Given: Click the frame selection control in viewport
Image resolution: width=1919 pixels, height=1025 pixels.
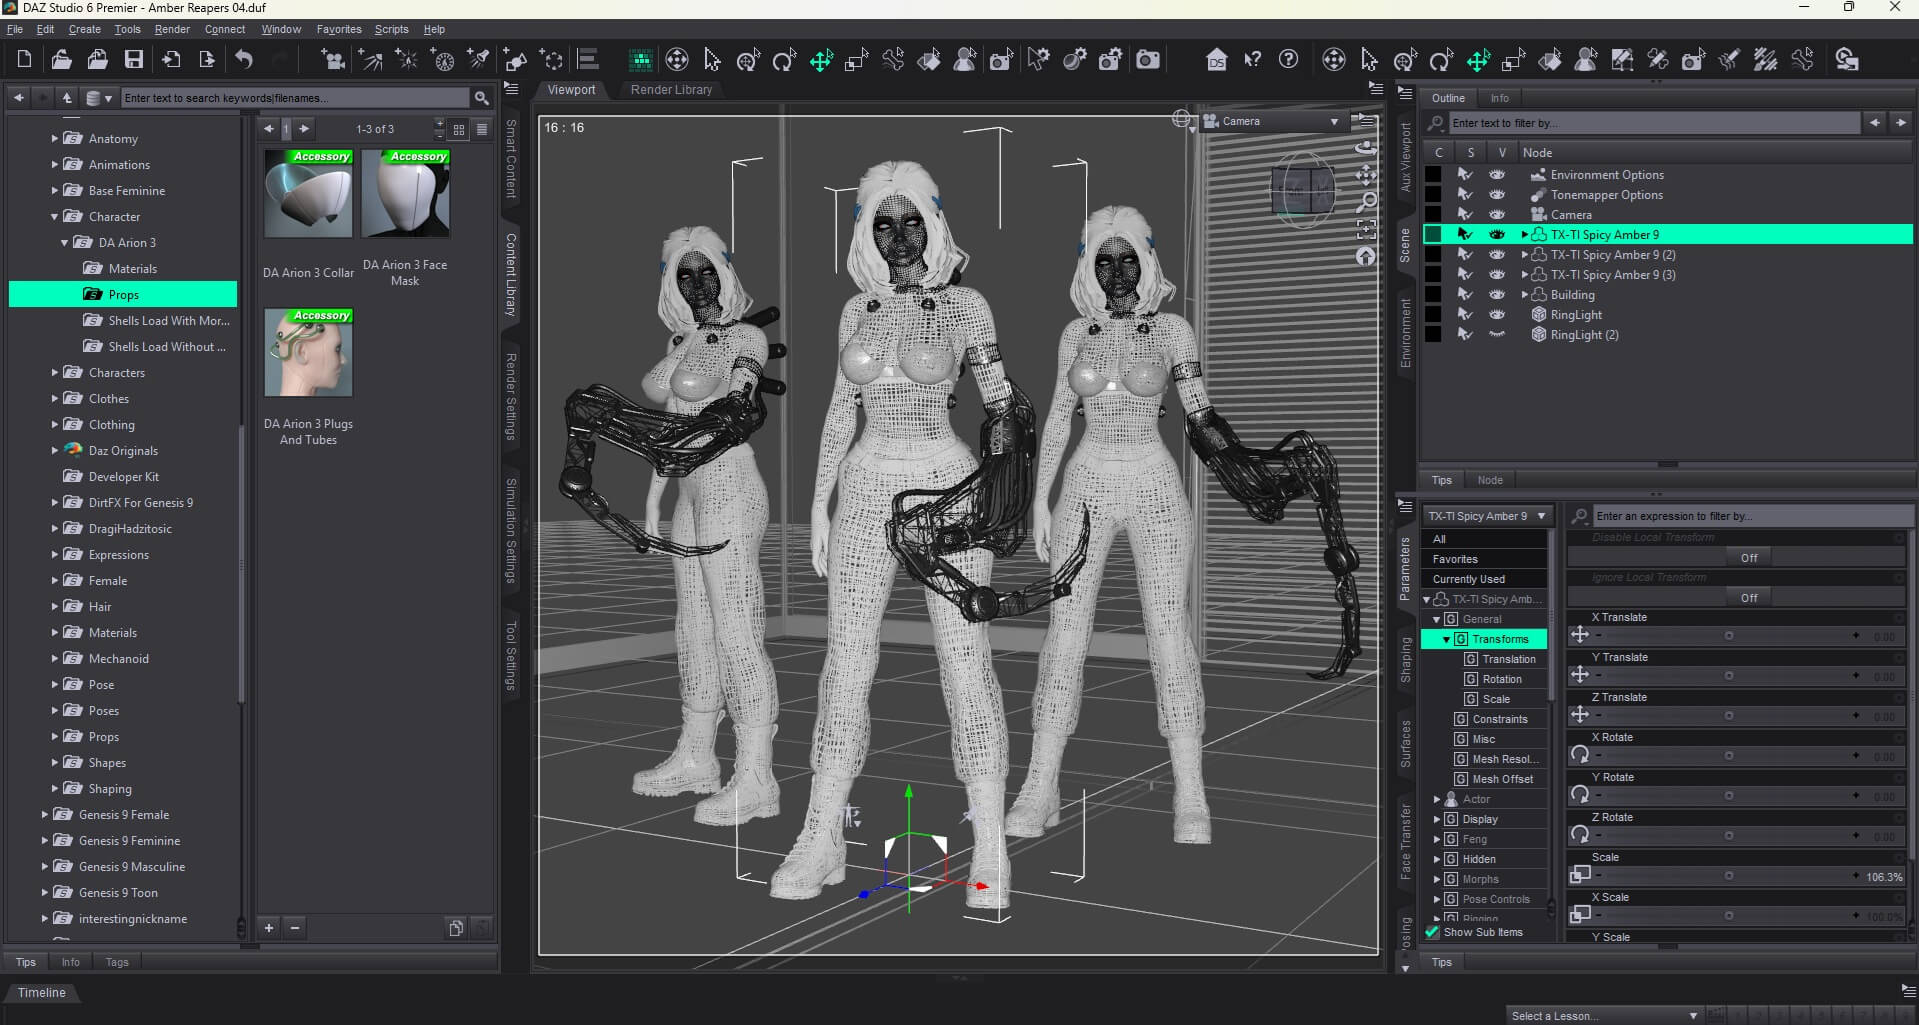Looking at the screenshot, I should click(x=1365, y=229).
